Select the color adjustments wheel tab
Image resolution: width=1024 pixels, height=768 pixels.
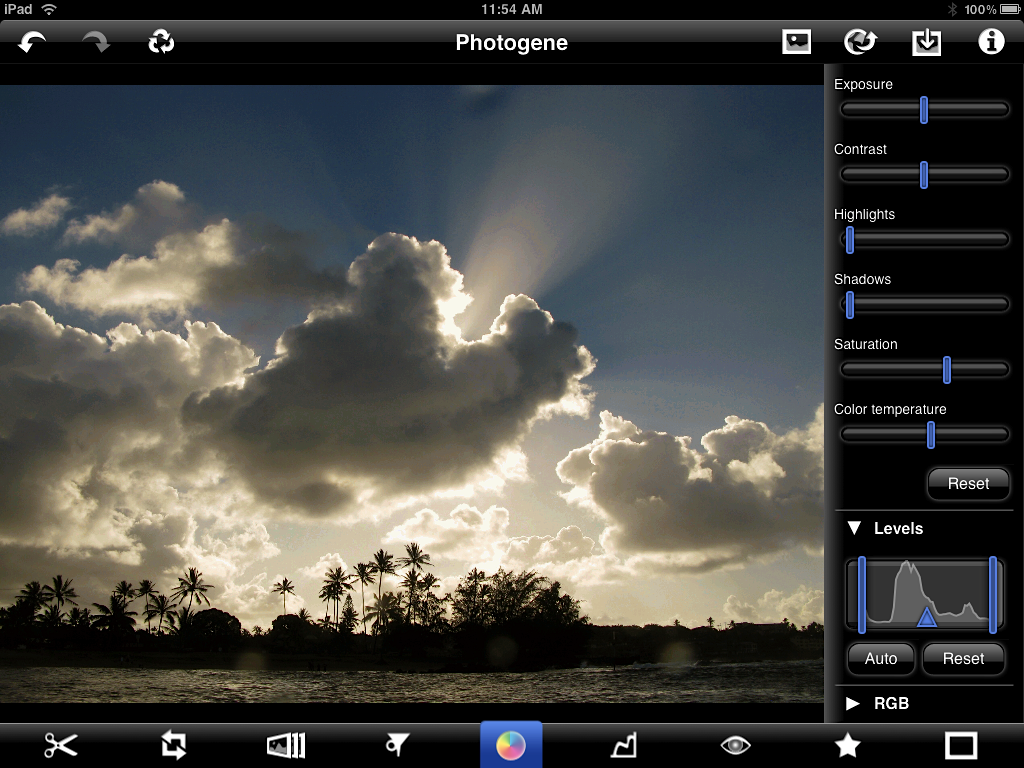pos(511,745)
